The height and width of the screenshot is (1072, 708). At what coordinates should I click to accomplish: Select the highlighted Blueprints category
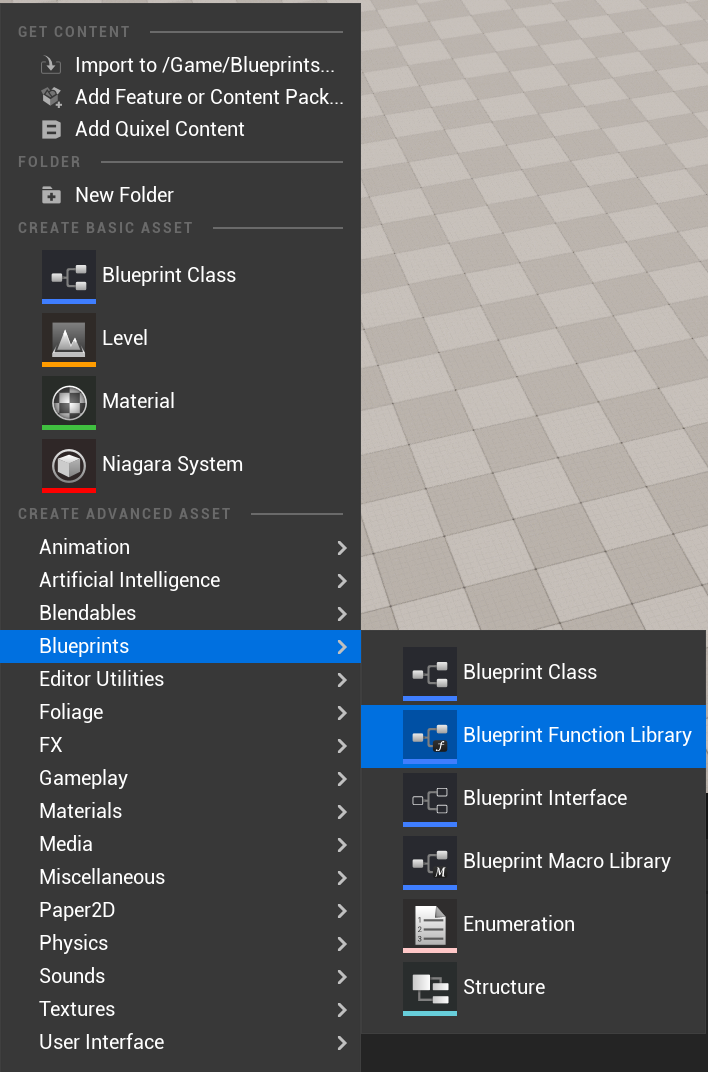pyautogui.click(x=180, y=646)
